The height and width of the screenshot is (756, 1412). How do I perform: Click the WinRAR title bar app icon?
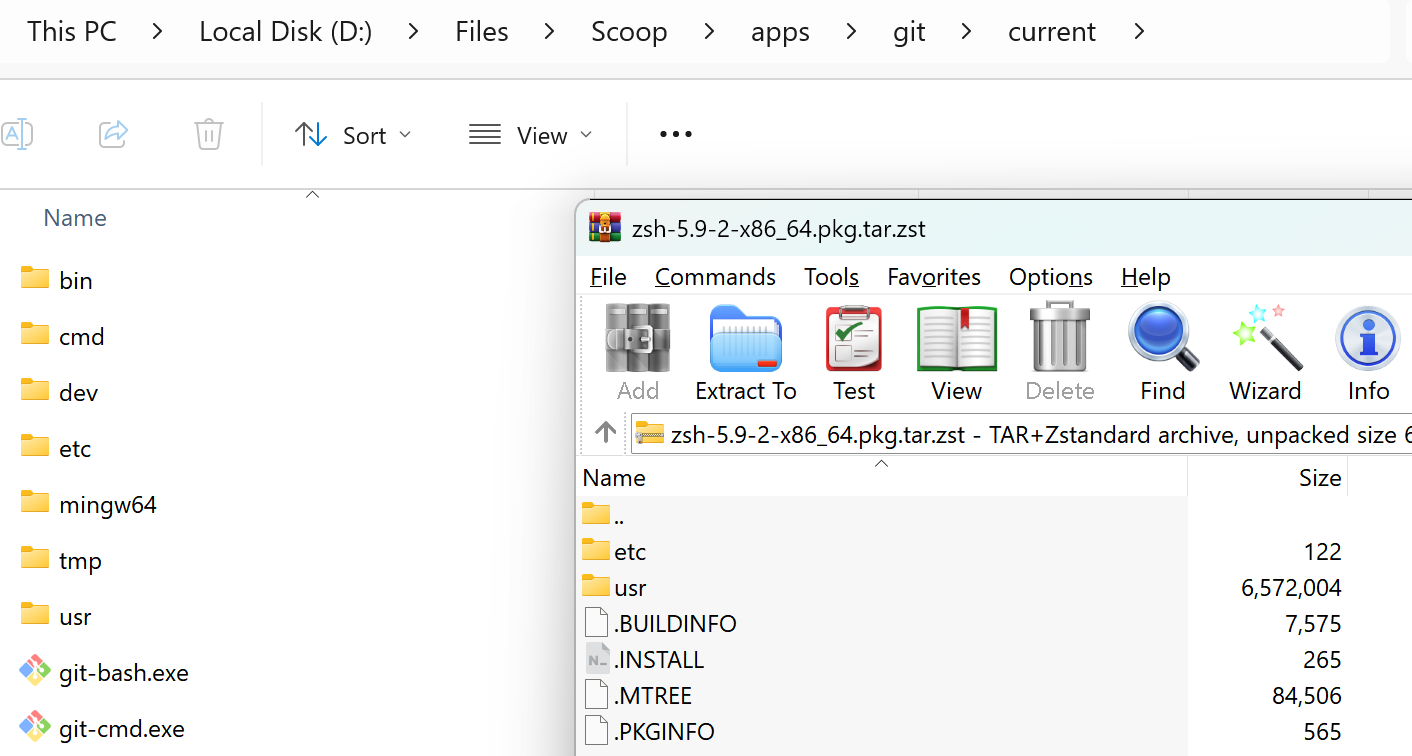point(605,228)
